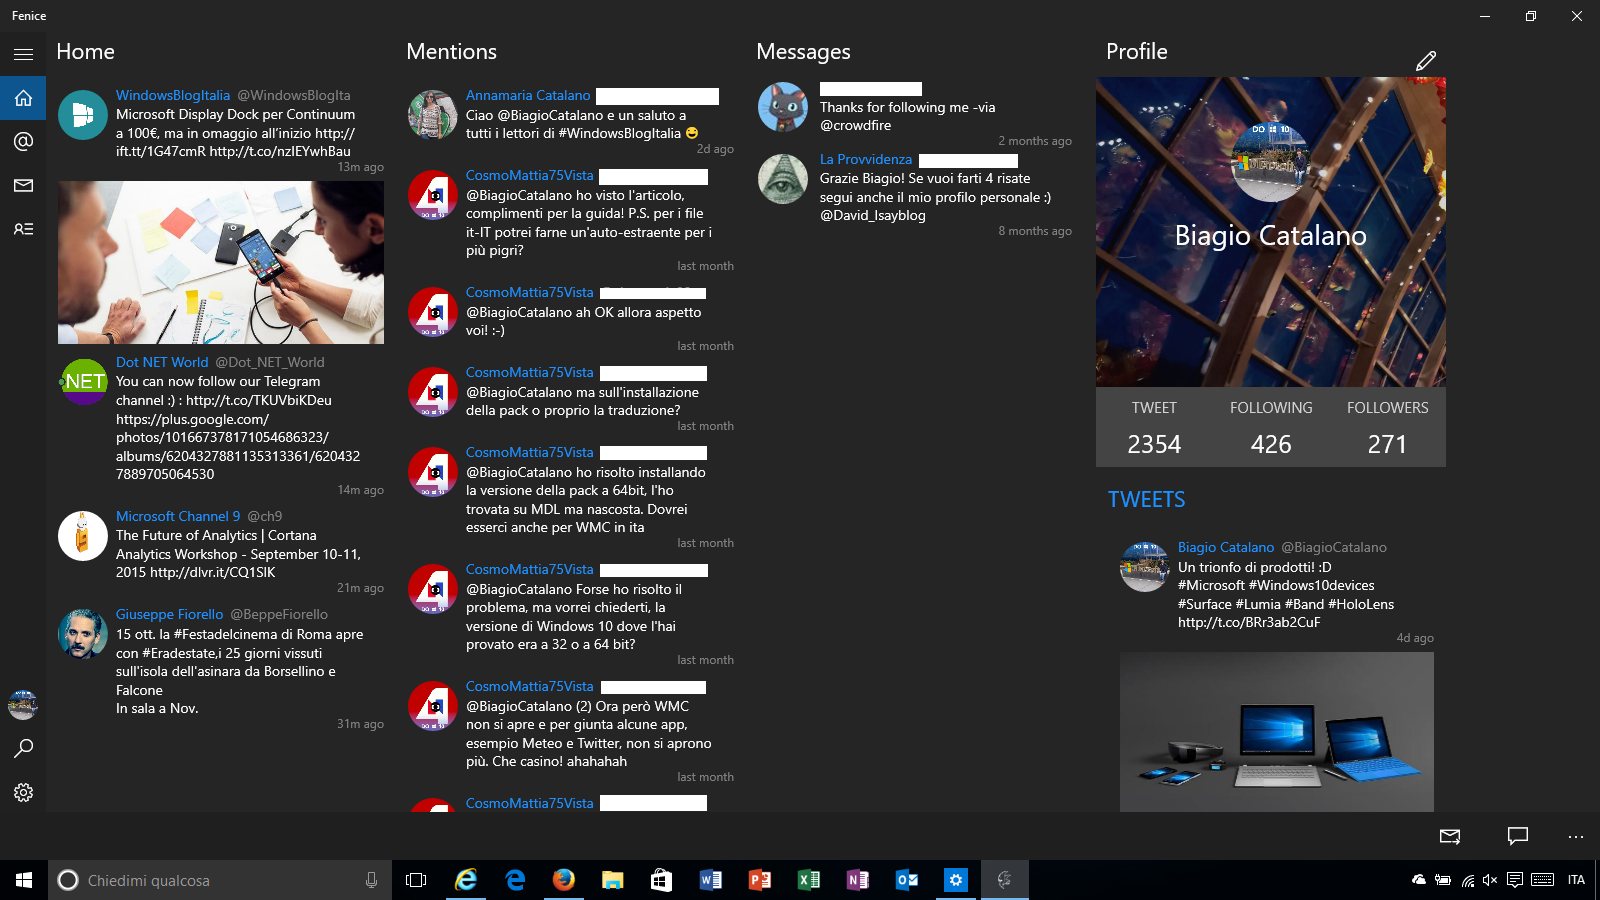Open WindowsBlogItalia profile link

[173, 95]
